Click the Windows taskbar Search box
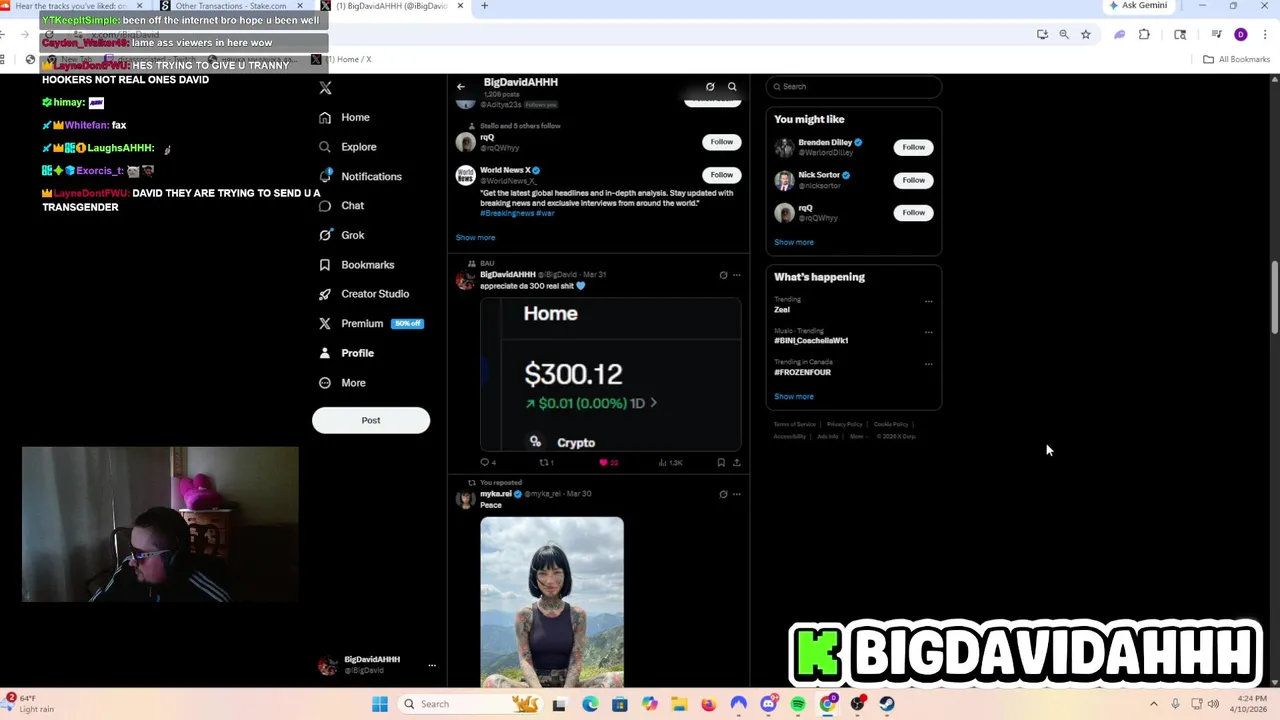This screenshot has height=720, width=1280. tap(470, 704)
